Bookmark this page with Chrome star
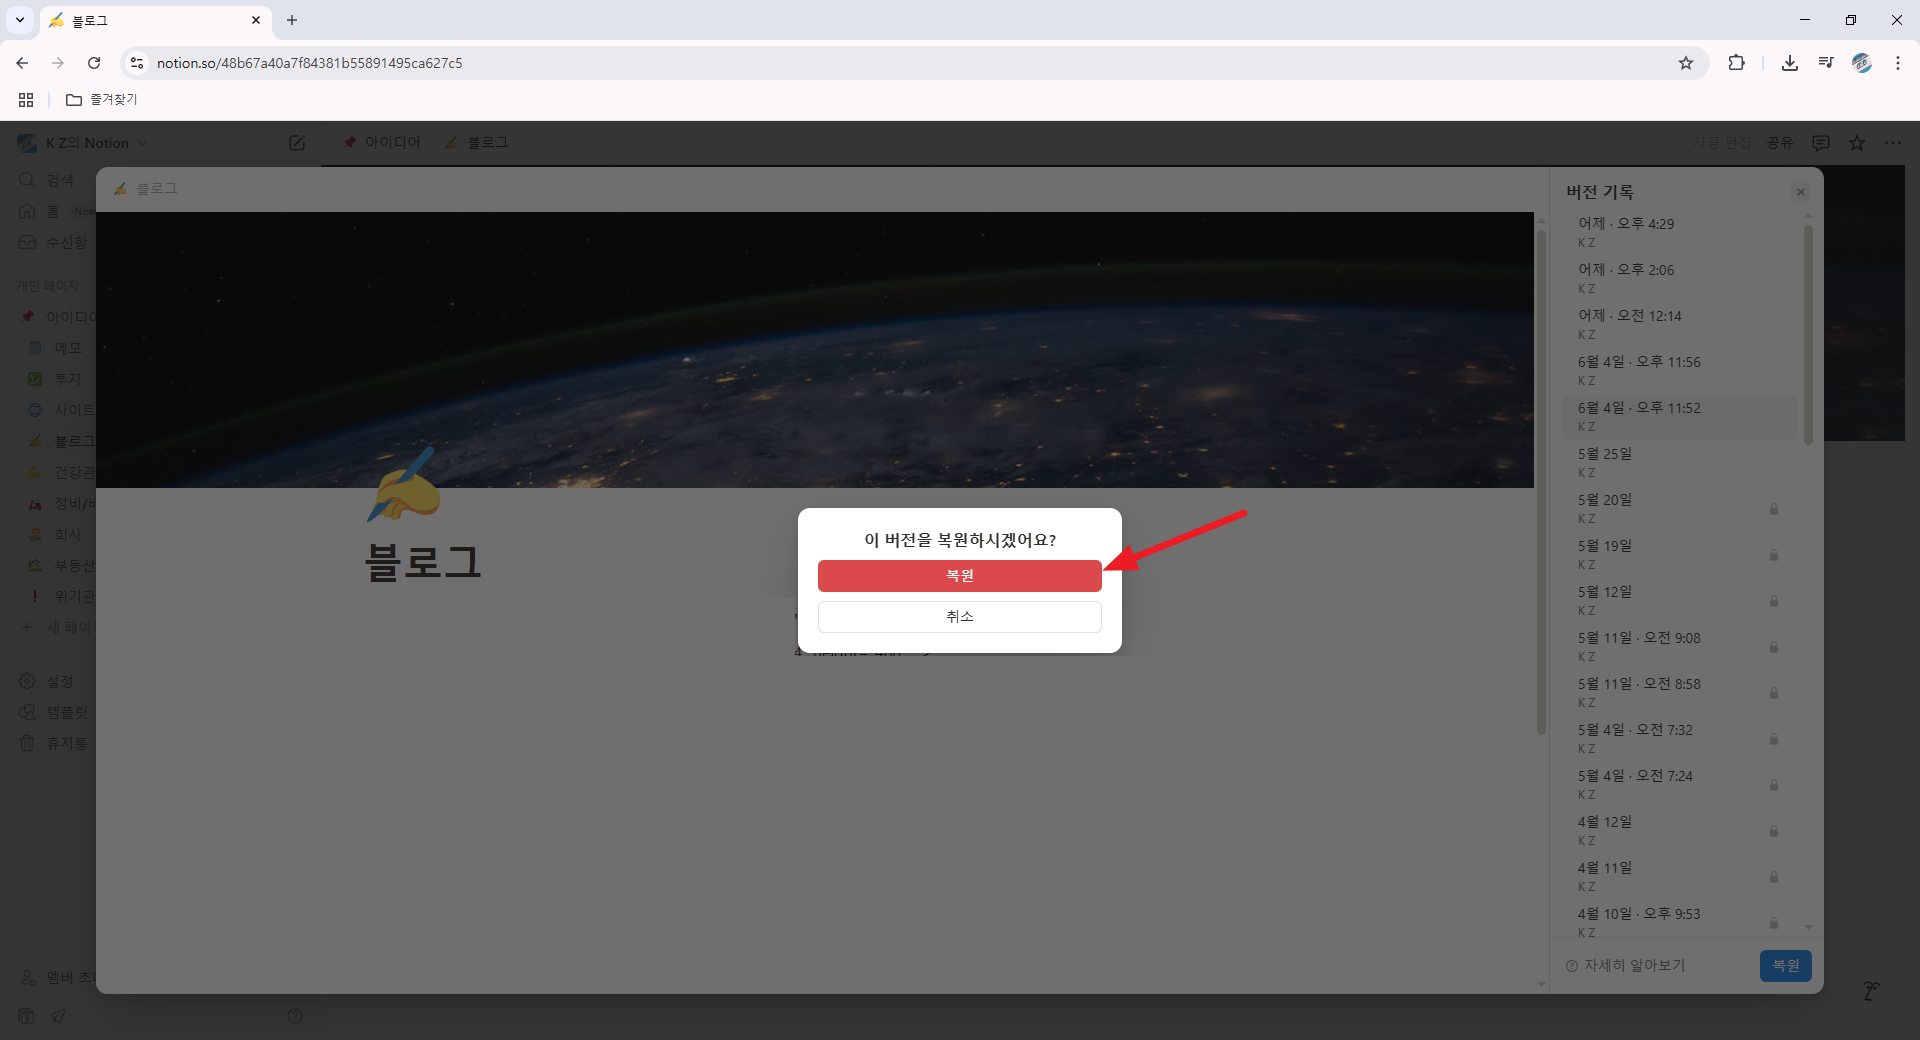The image size is (1920, 1040). (x=1686, y=63)
